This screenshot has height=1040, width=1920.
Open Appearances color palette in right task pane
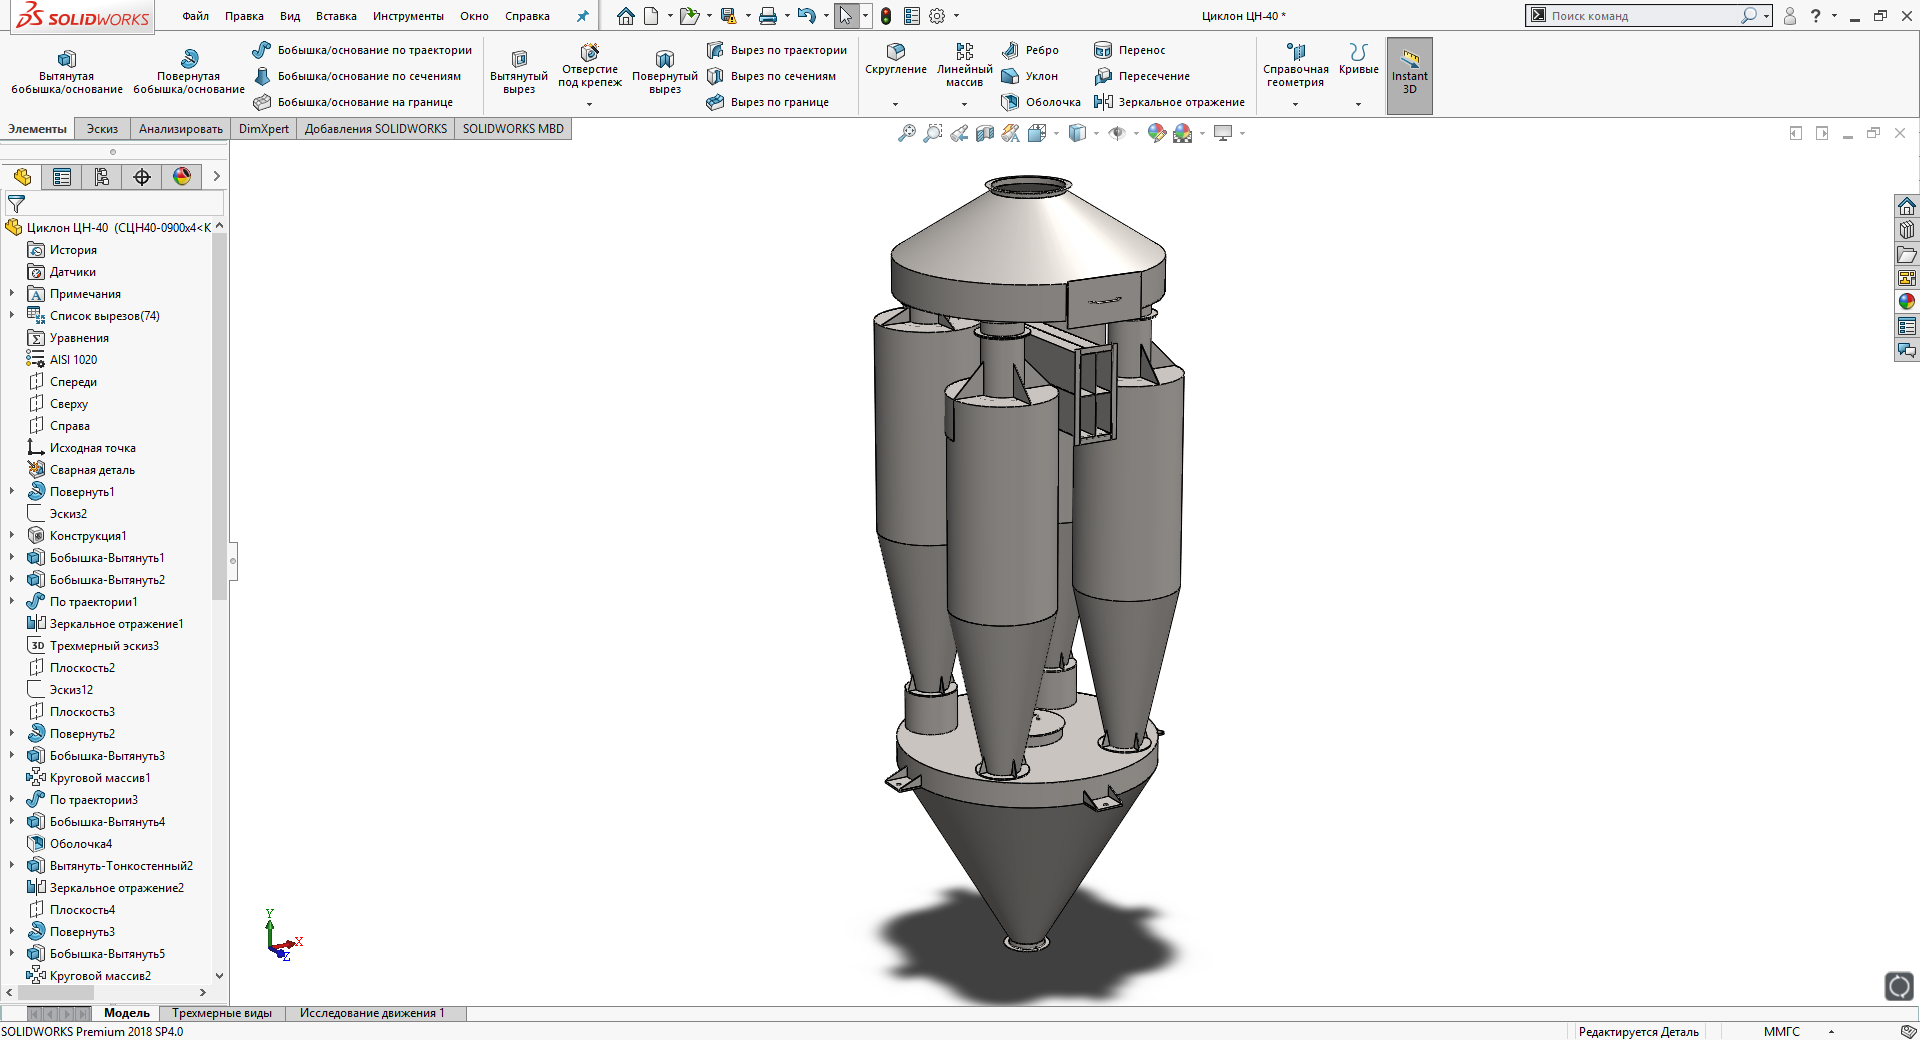1906,301
